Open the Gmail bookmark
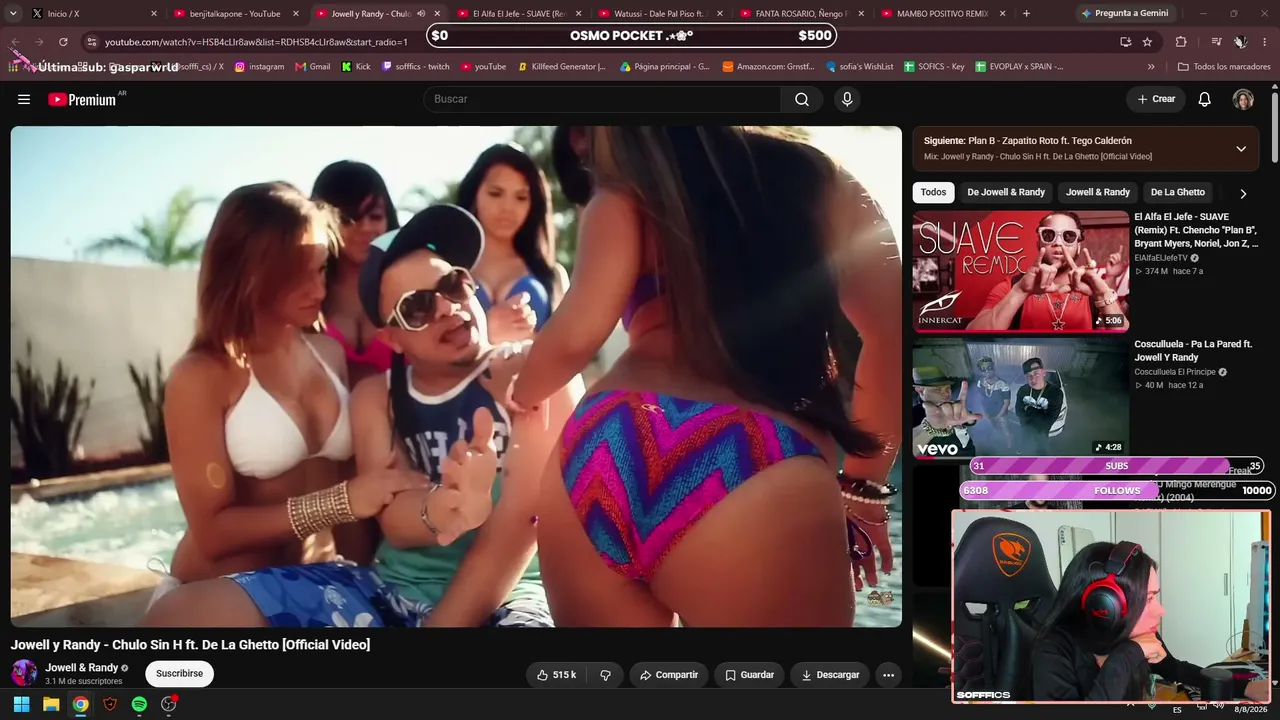Viewport: 1280px width, 720px height. click(x=313, y=67)
